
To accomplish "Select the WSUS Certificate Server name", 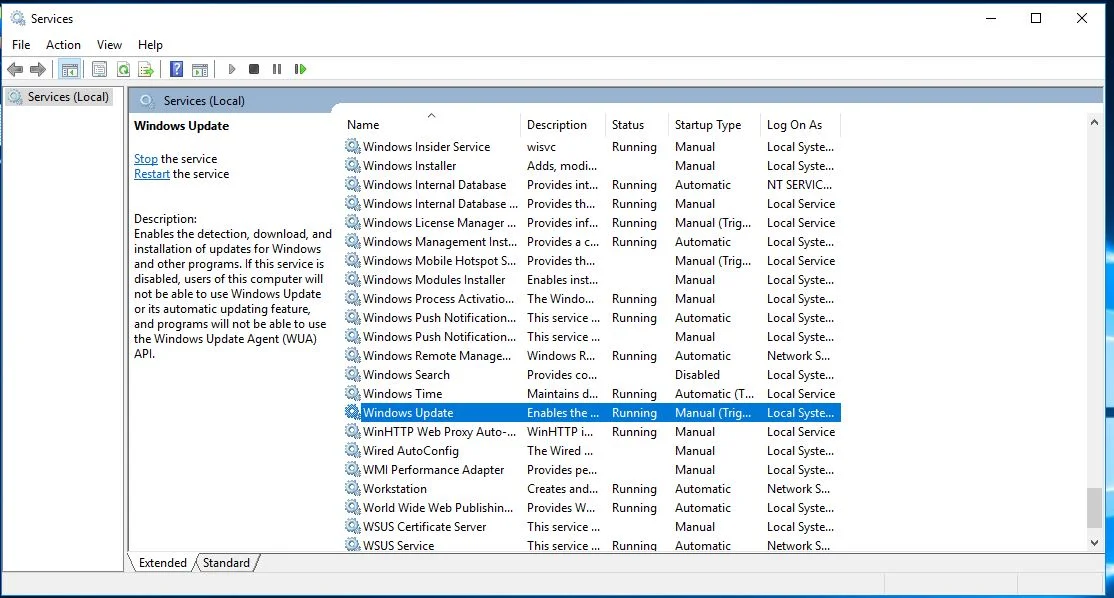I will [x=425, y=526].
